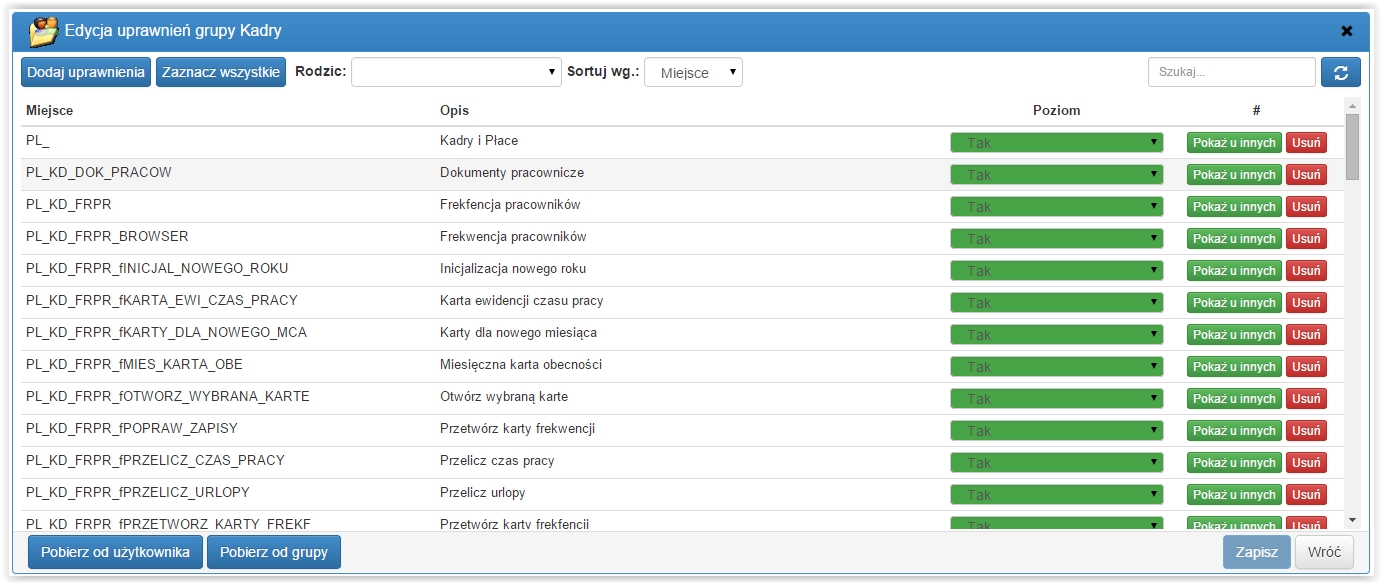This screenshot has width=1382, height=584.
Task: Click scrollbar down arrow at bottom of list
Action: click(1352, 520)
